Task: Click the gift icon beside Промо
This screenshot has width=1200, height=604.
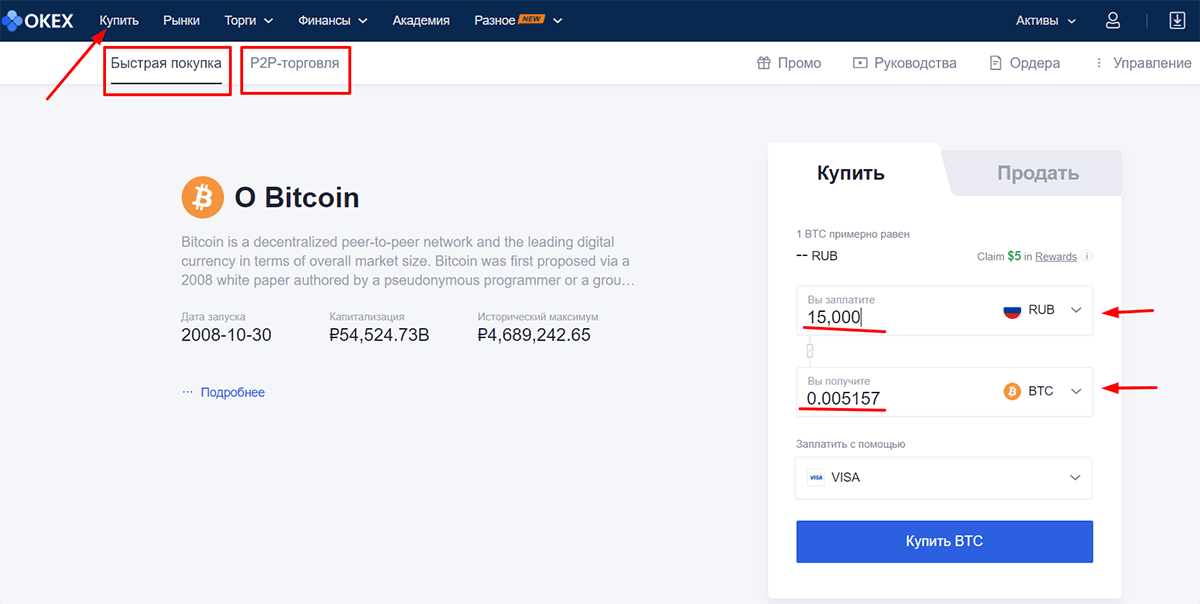Action: point(763,63)
